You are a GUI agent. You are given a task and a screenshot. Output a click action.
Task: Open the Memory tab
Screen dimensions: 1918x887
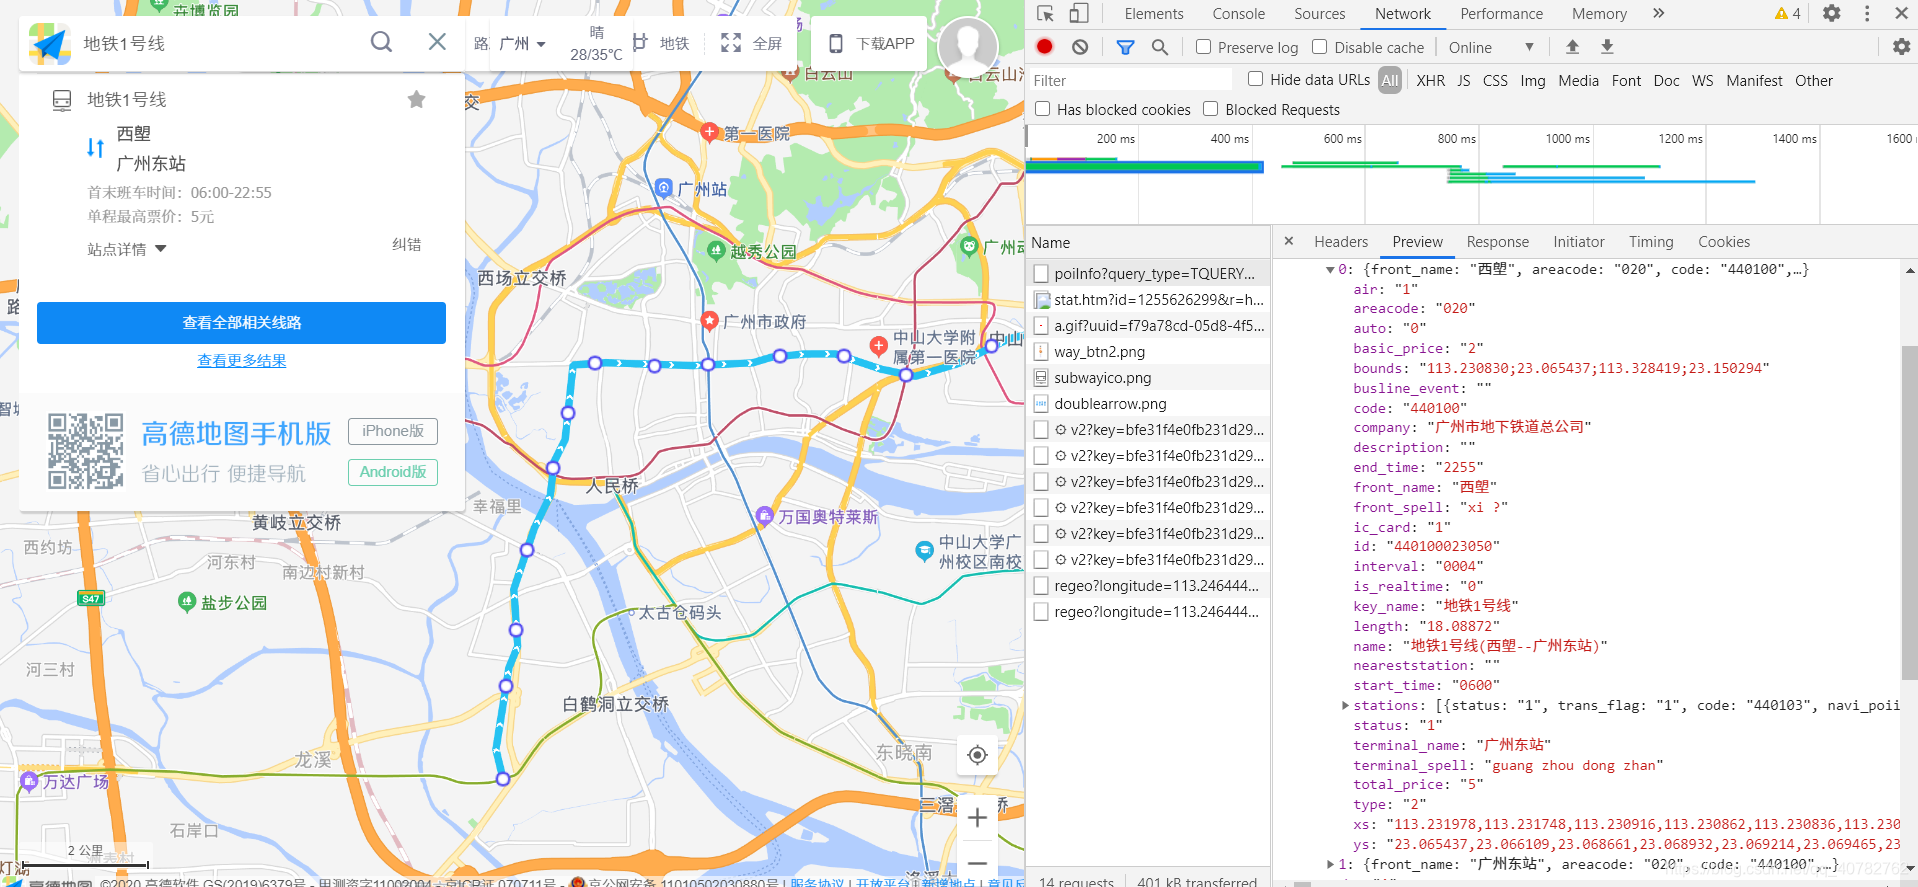pyautogui.click(x=1599, y=14)
